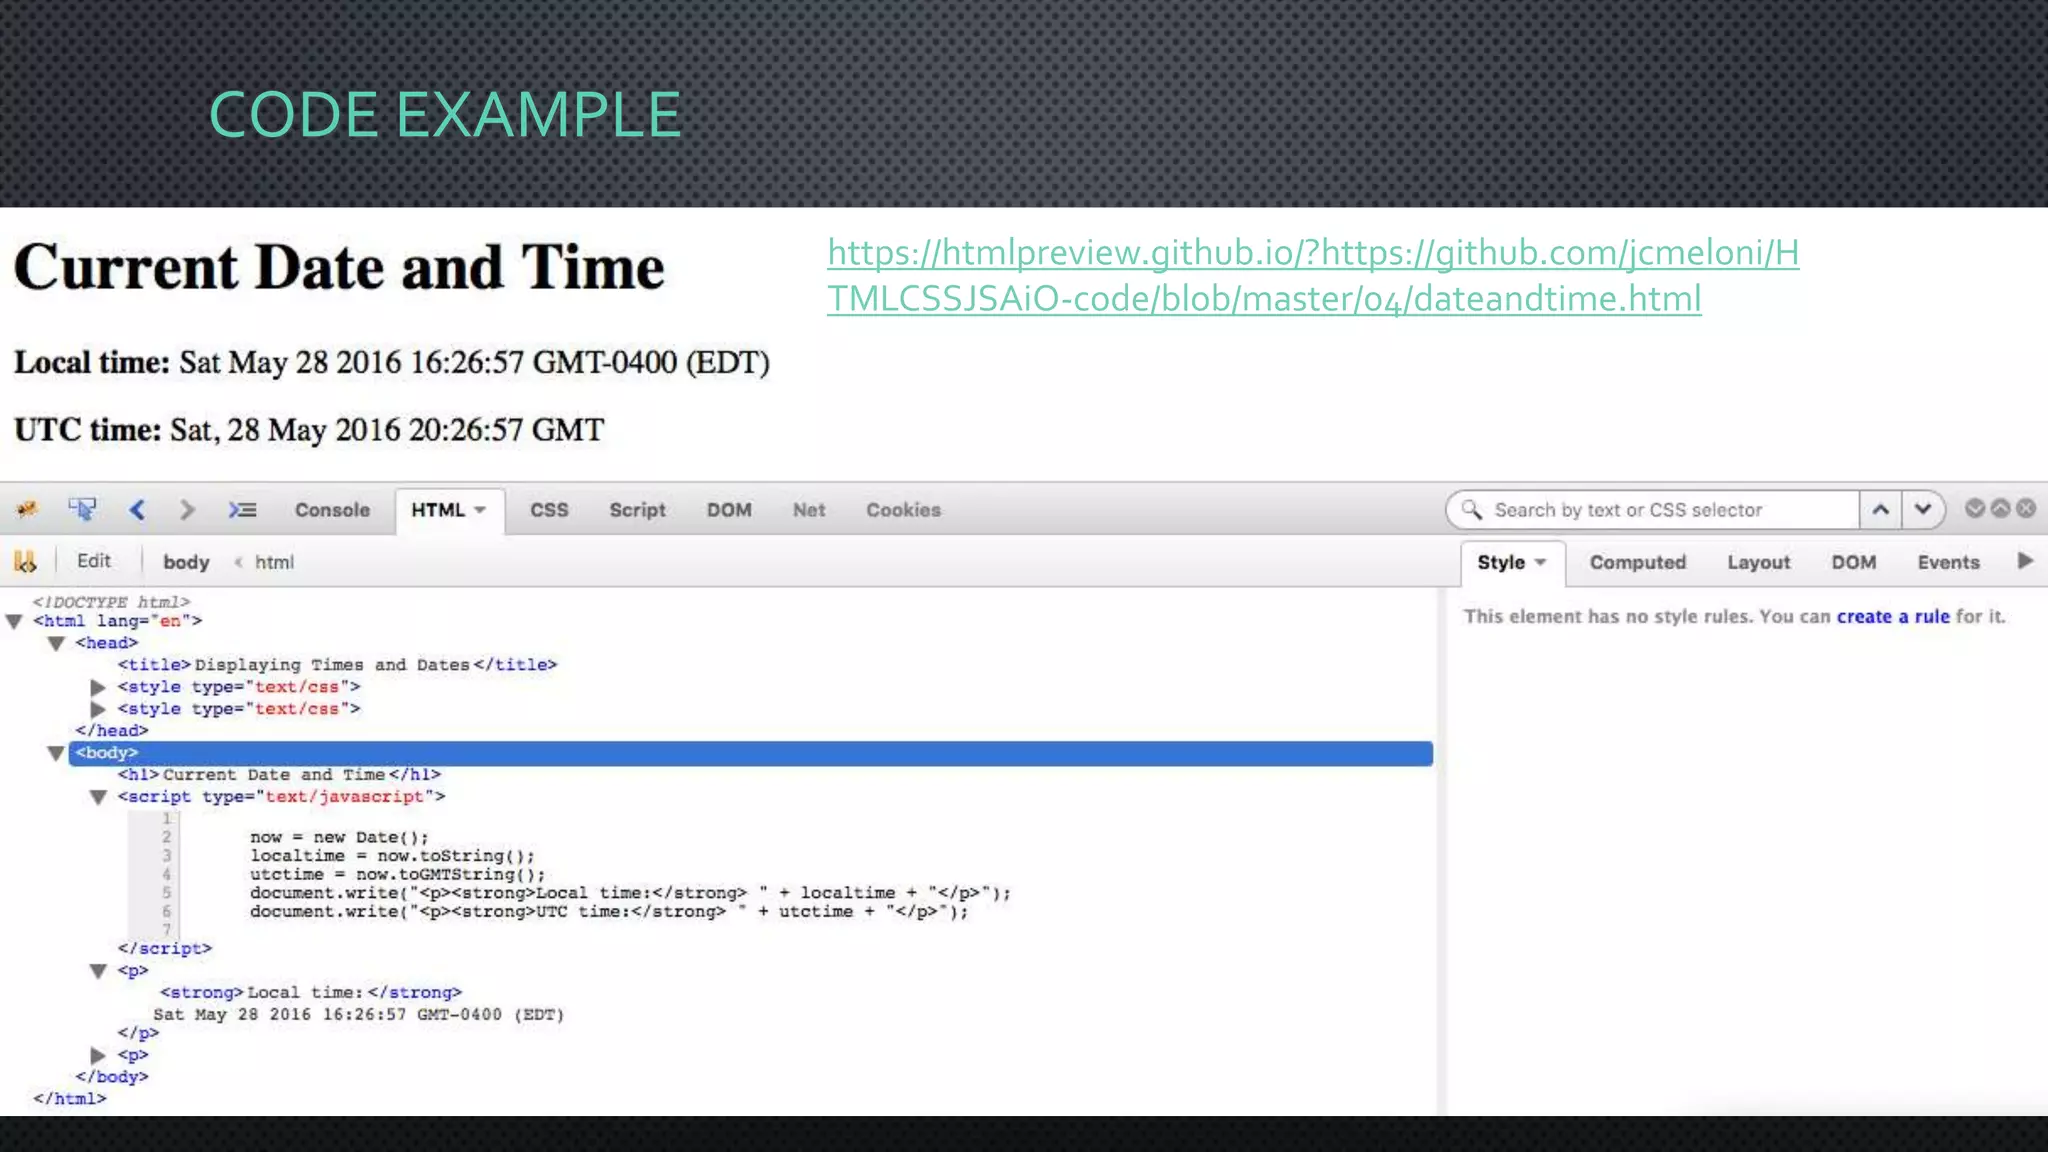
Task: Click the closing /script tag
Action: (x=165, y=948)
